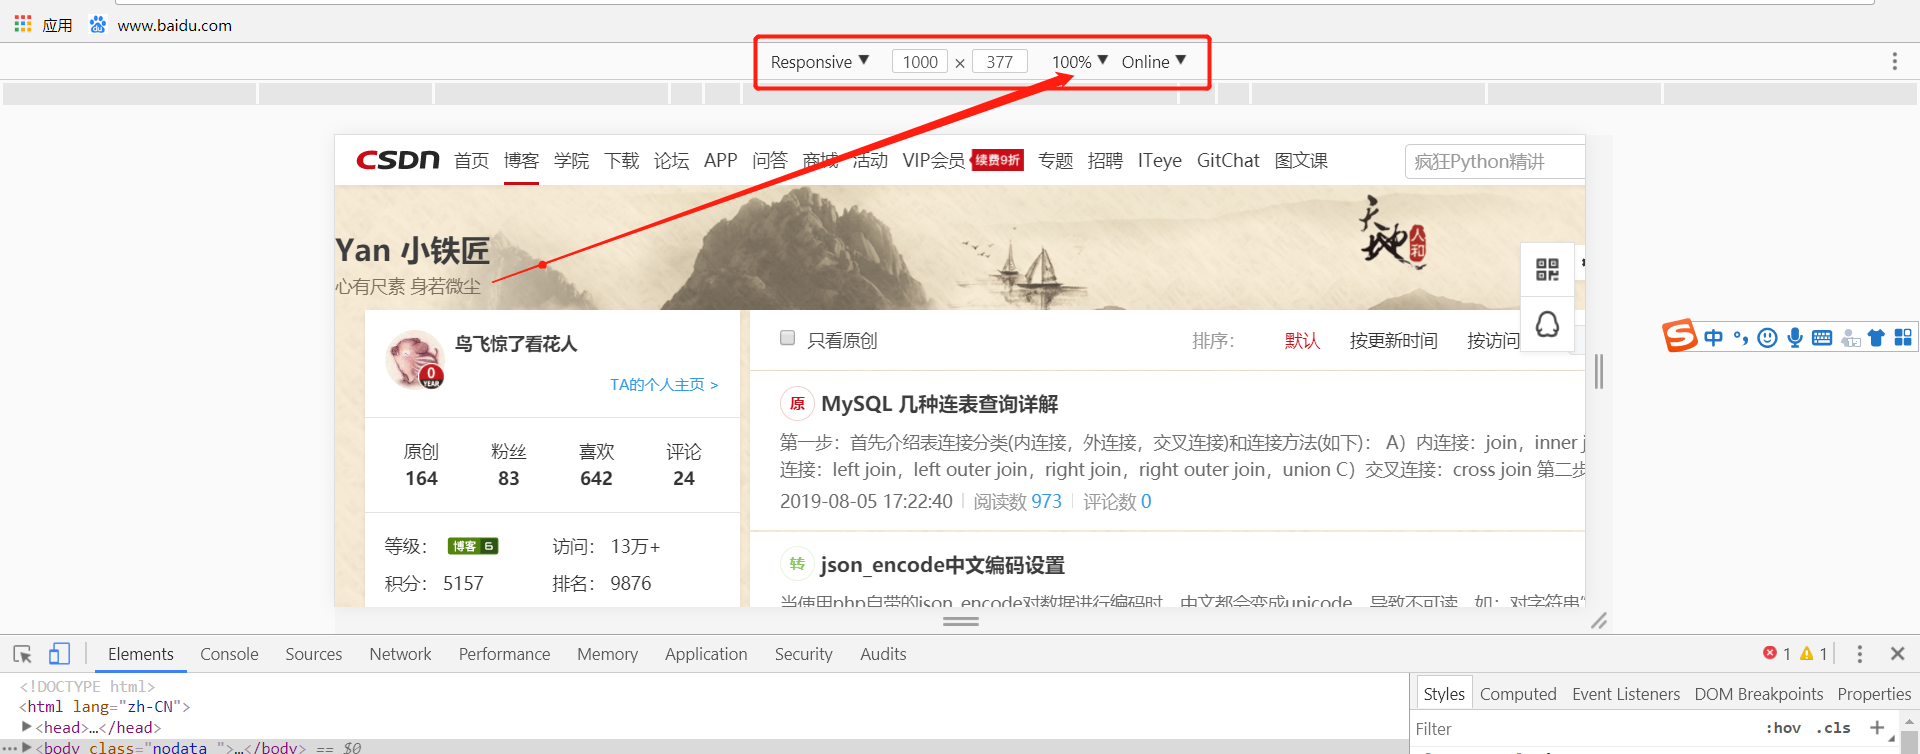
Task: Open article MySQL 几种连表查询详解
Action: click(939, 404)
